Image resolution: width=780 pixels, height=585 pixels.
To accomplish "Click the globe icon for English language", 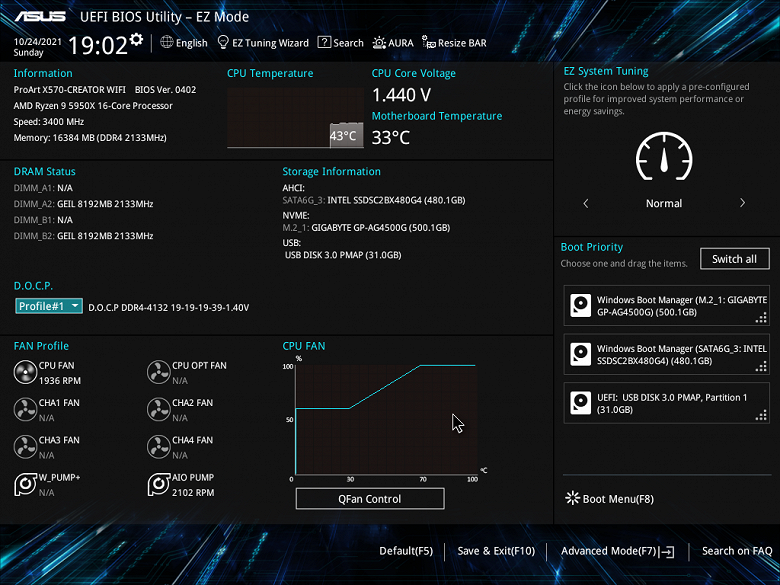I will point(167,42).
